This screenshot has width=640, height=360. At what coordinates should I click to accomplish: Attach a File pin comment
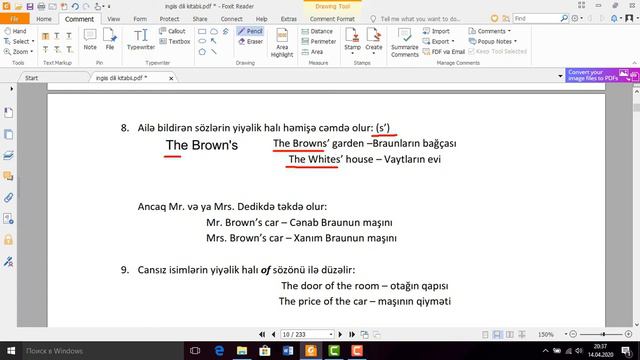110,40
